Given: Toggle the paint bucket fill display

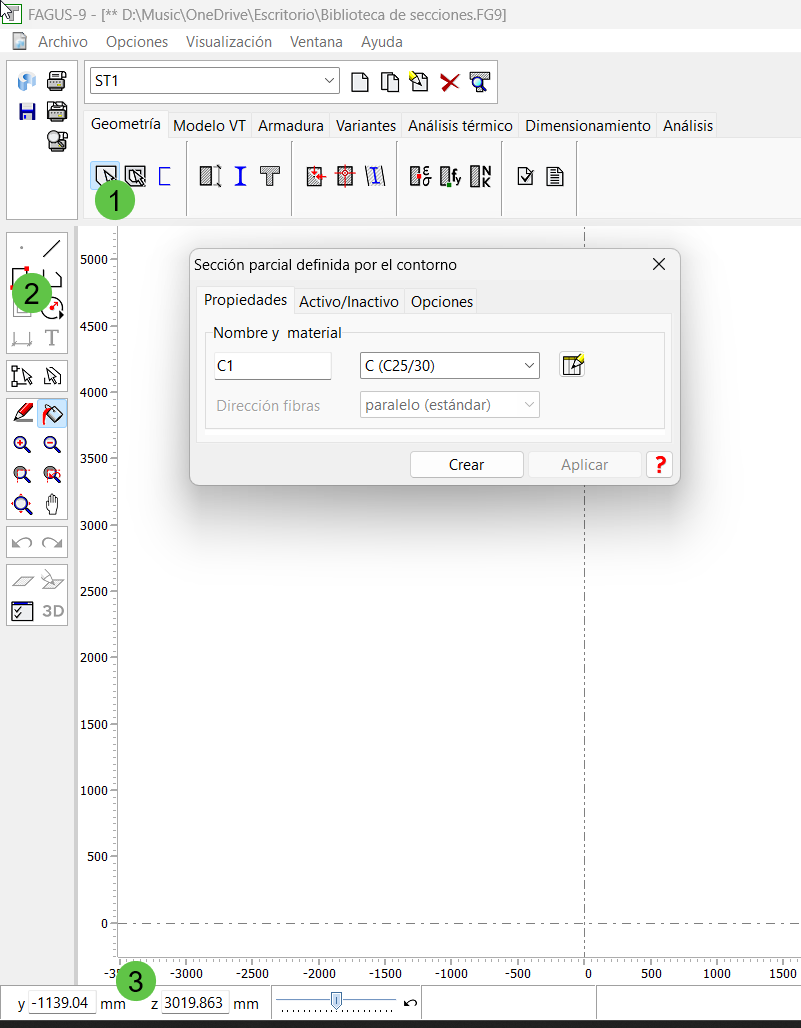Looking at the screenshot, I should point(52,413).
